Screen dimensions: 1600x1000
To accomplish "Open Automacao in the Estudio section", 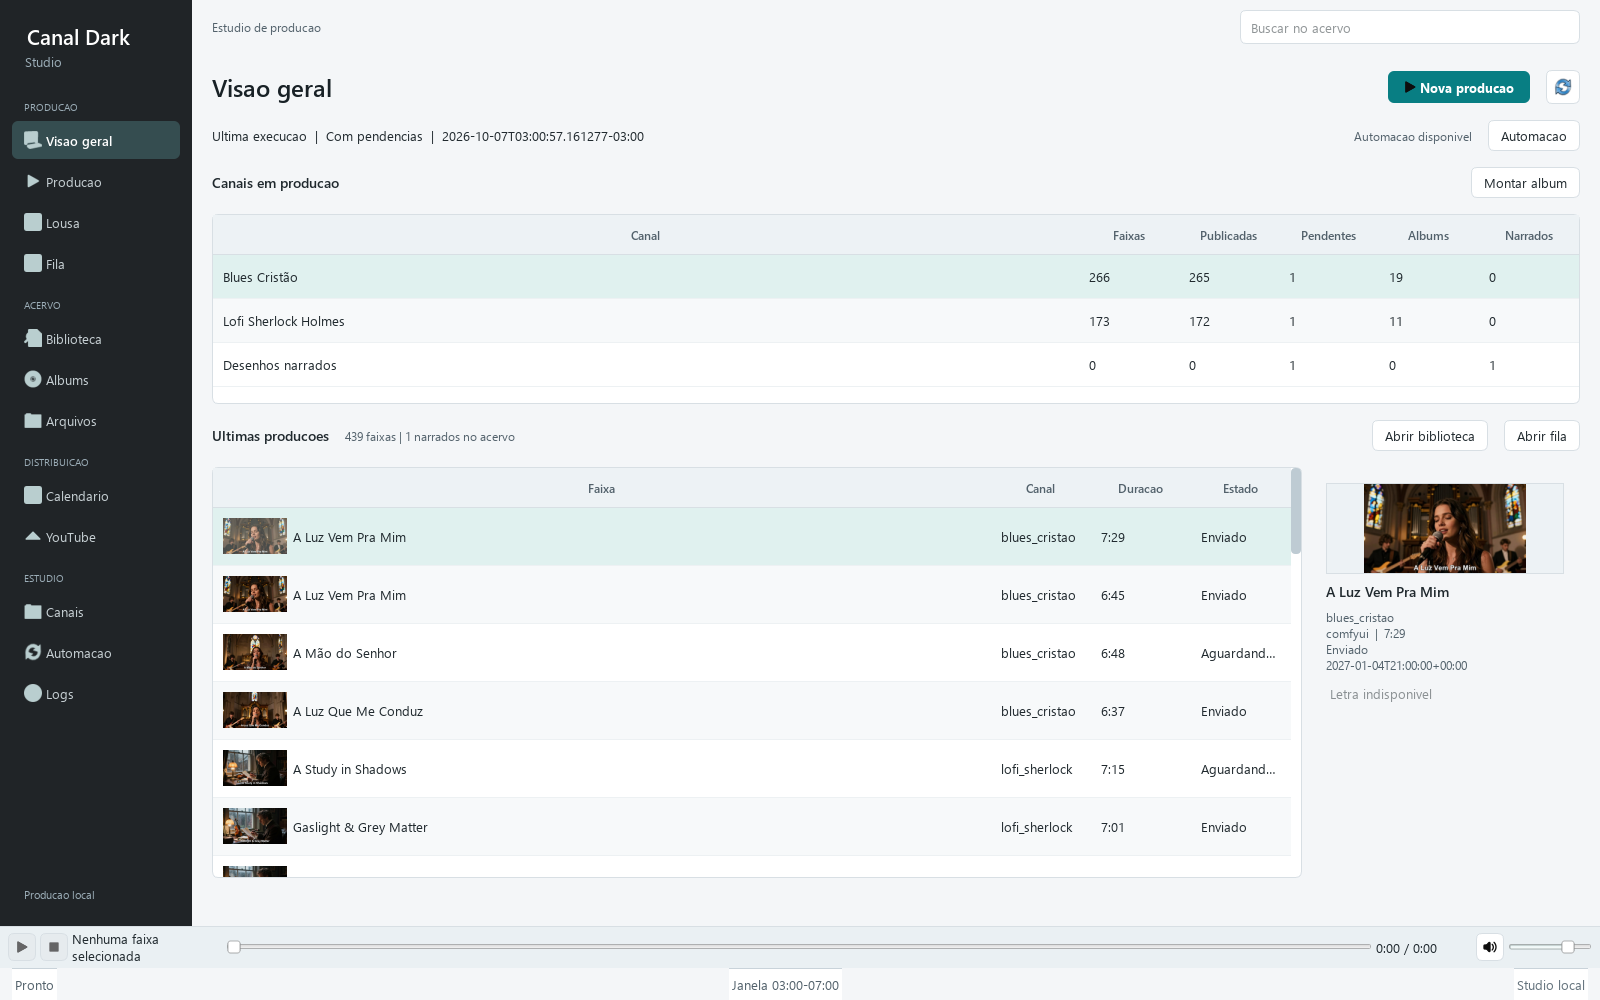I will pyautogui.click(x=96, y=653).
